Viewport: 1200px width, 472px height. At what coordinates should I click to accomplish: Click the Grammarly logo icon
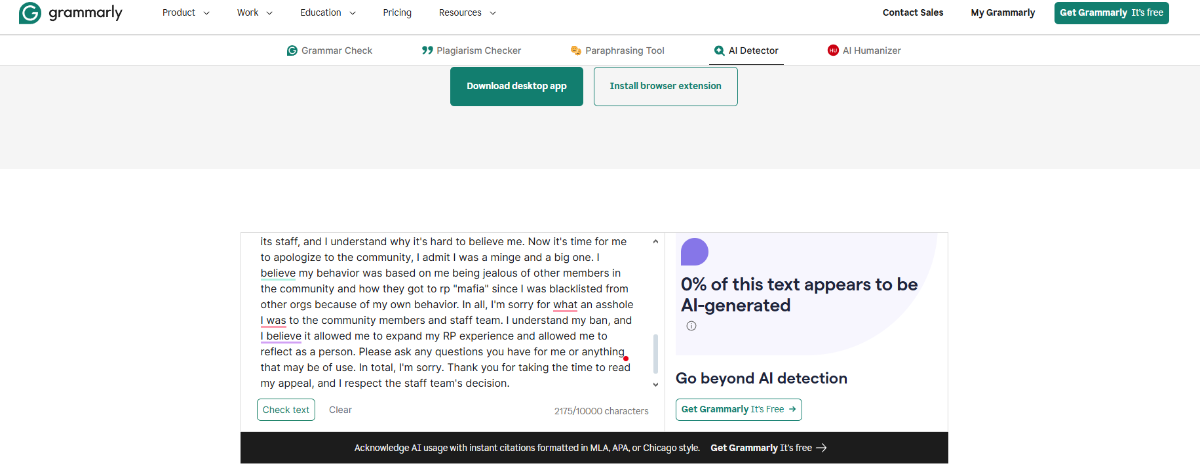pos(30,13)
